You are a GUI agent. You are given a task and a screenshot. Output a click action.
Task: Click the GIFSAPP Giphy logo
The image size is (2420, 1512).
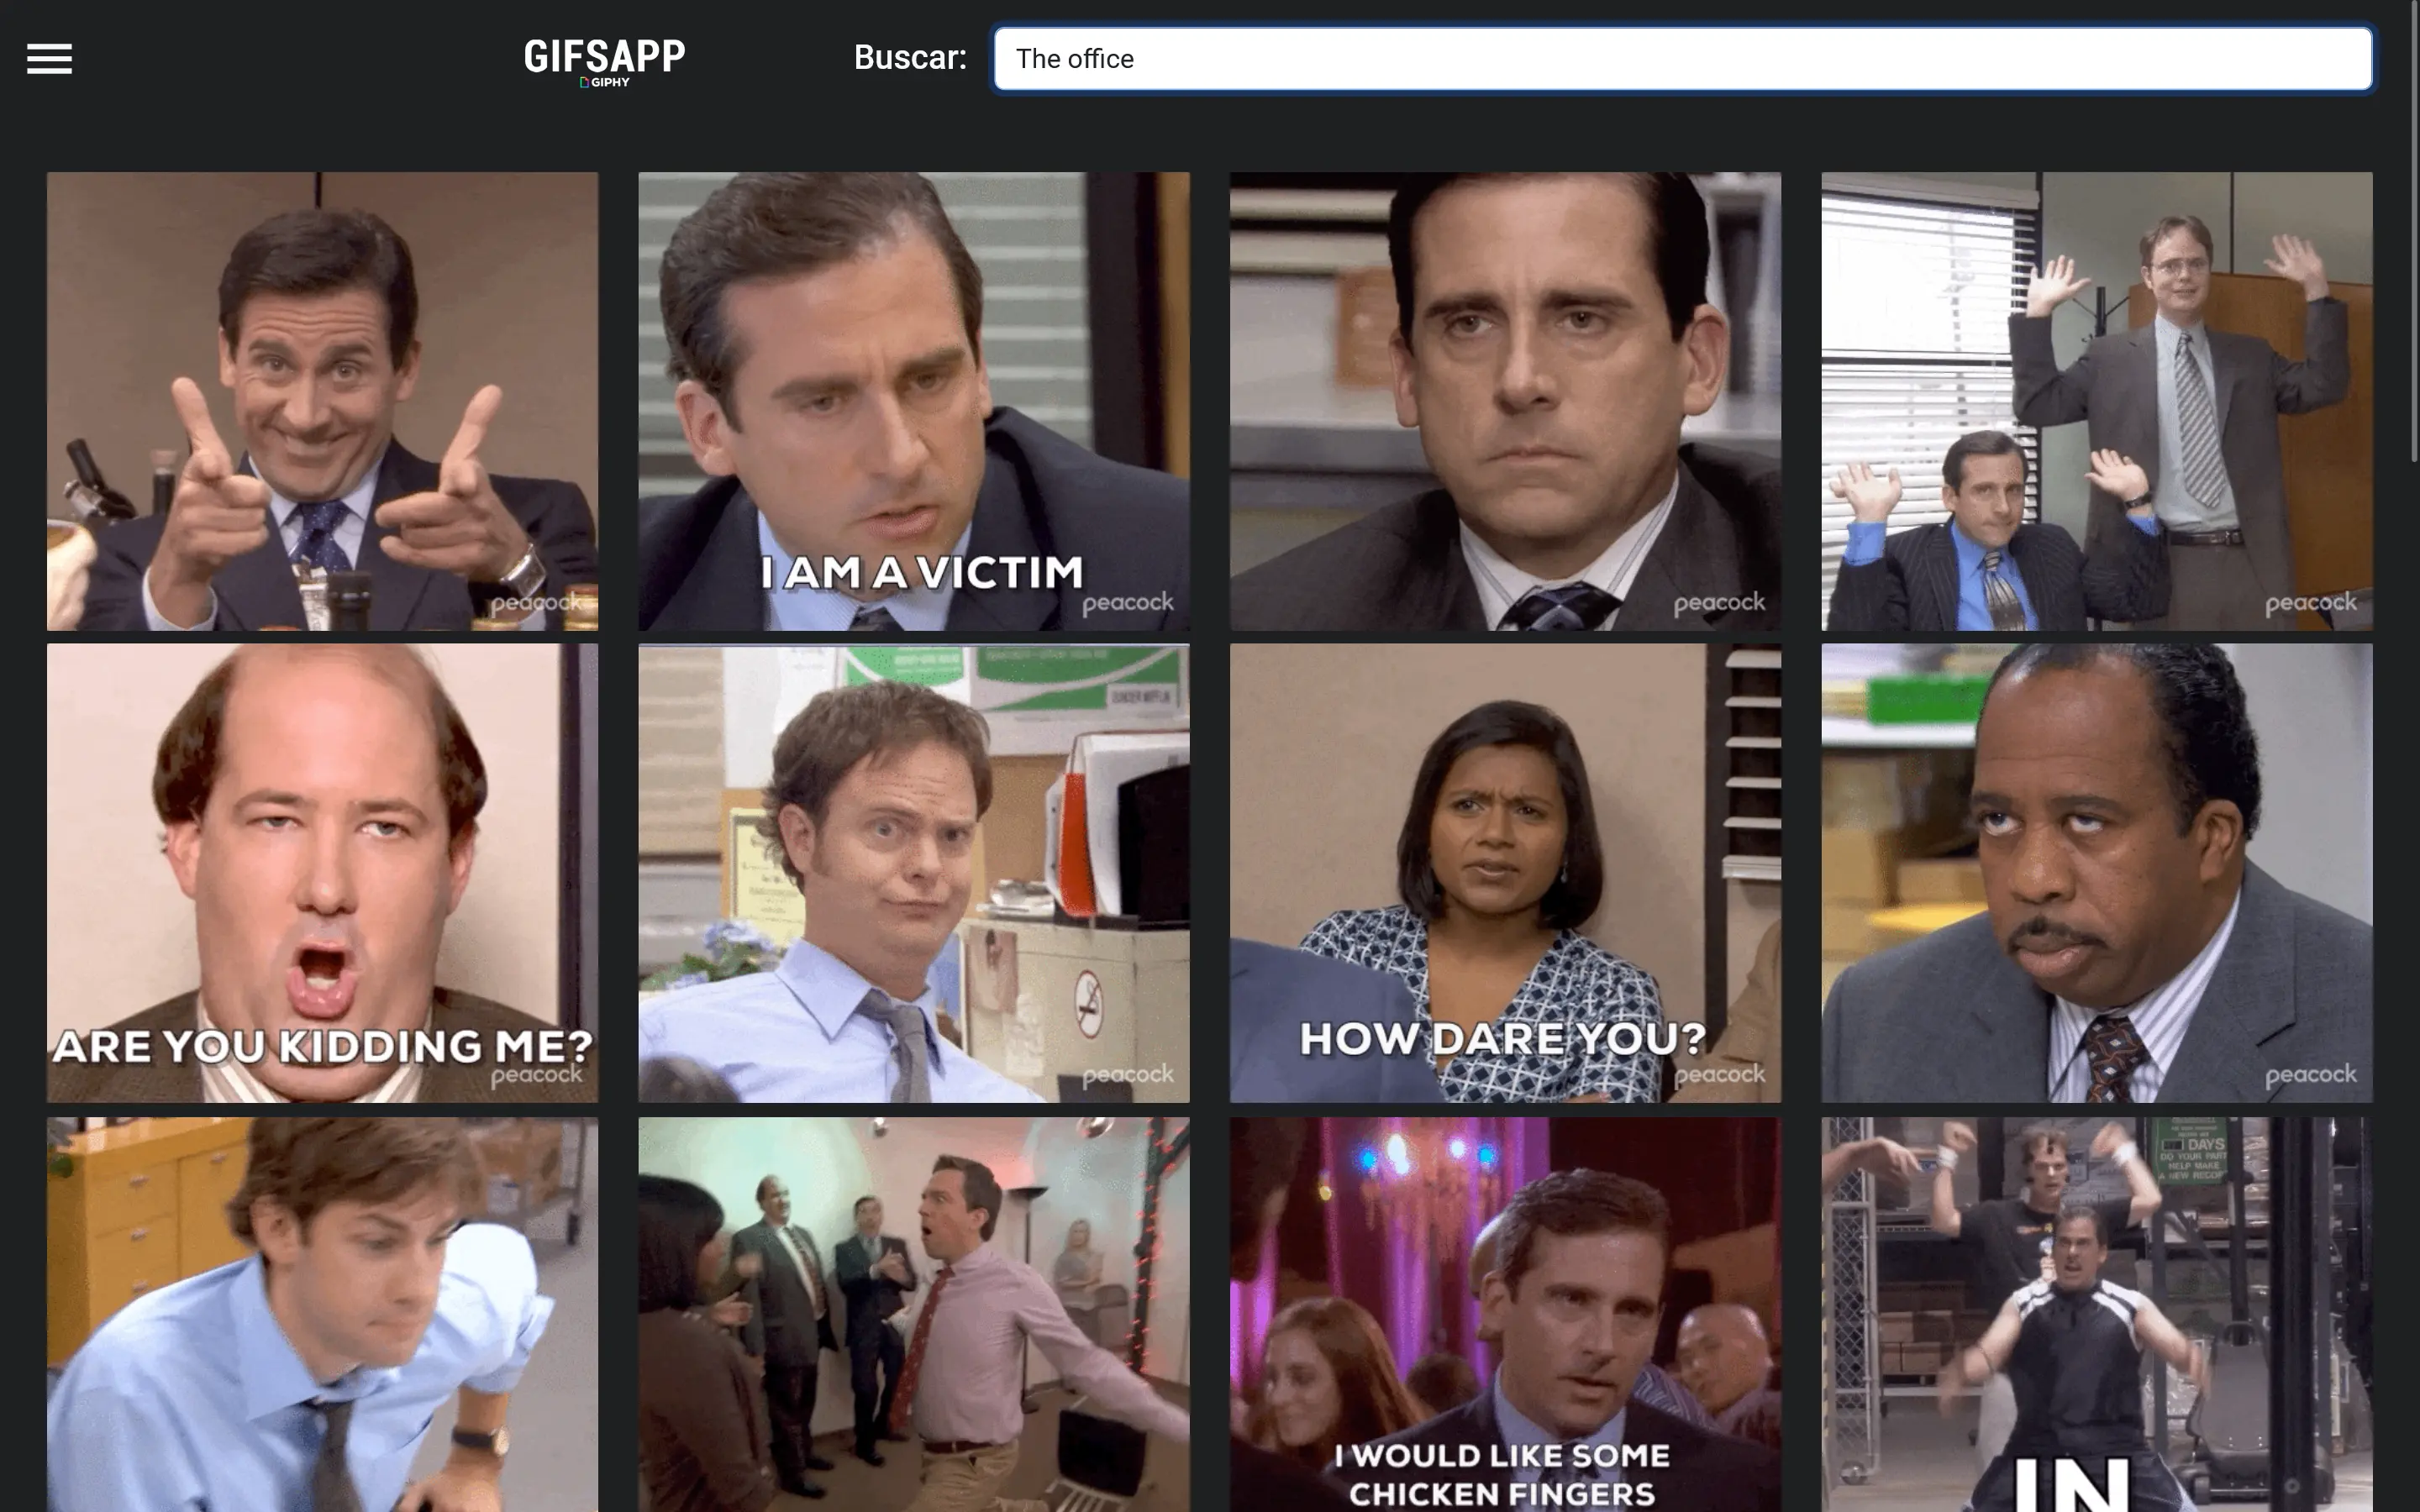pyautogui.click(x=605, y=62)
